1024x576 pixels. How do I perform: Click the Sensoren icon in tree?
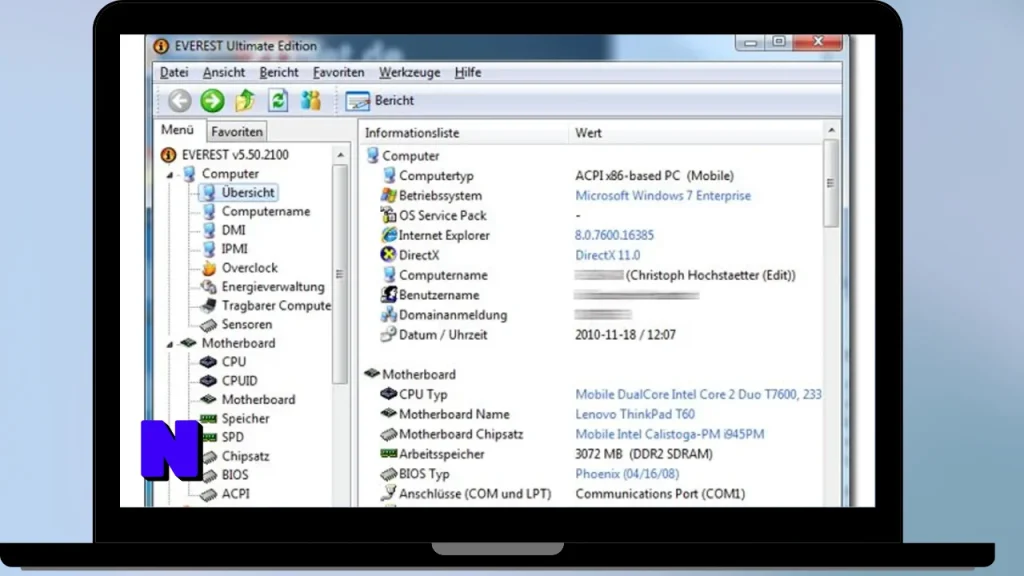209,325
